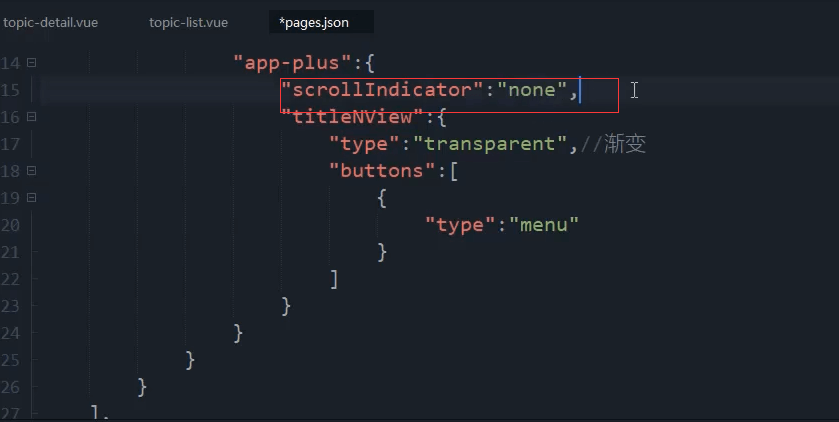Viewport: 839px width, 422px height.
Task: Open the topic-list.vue tab
Action: (x=188, y=23)
